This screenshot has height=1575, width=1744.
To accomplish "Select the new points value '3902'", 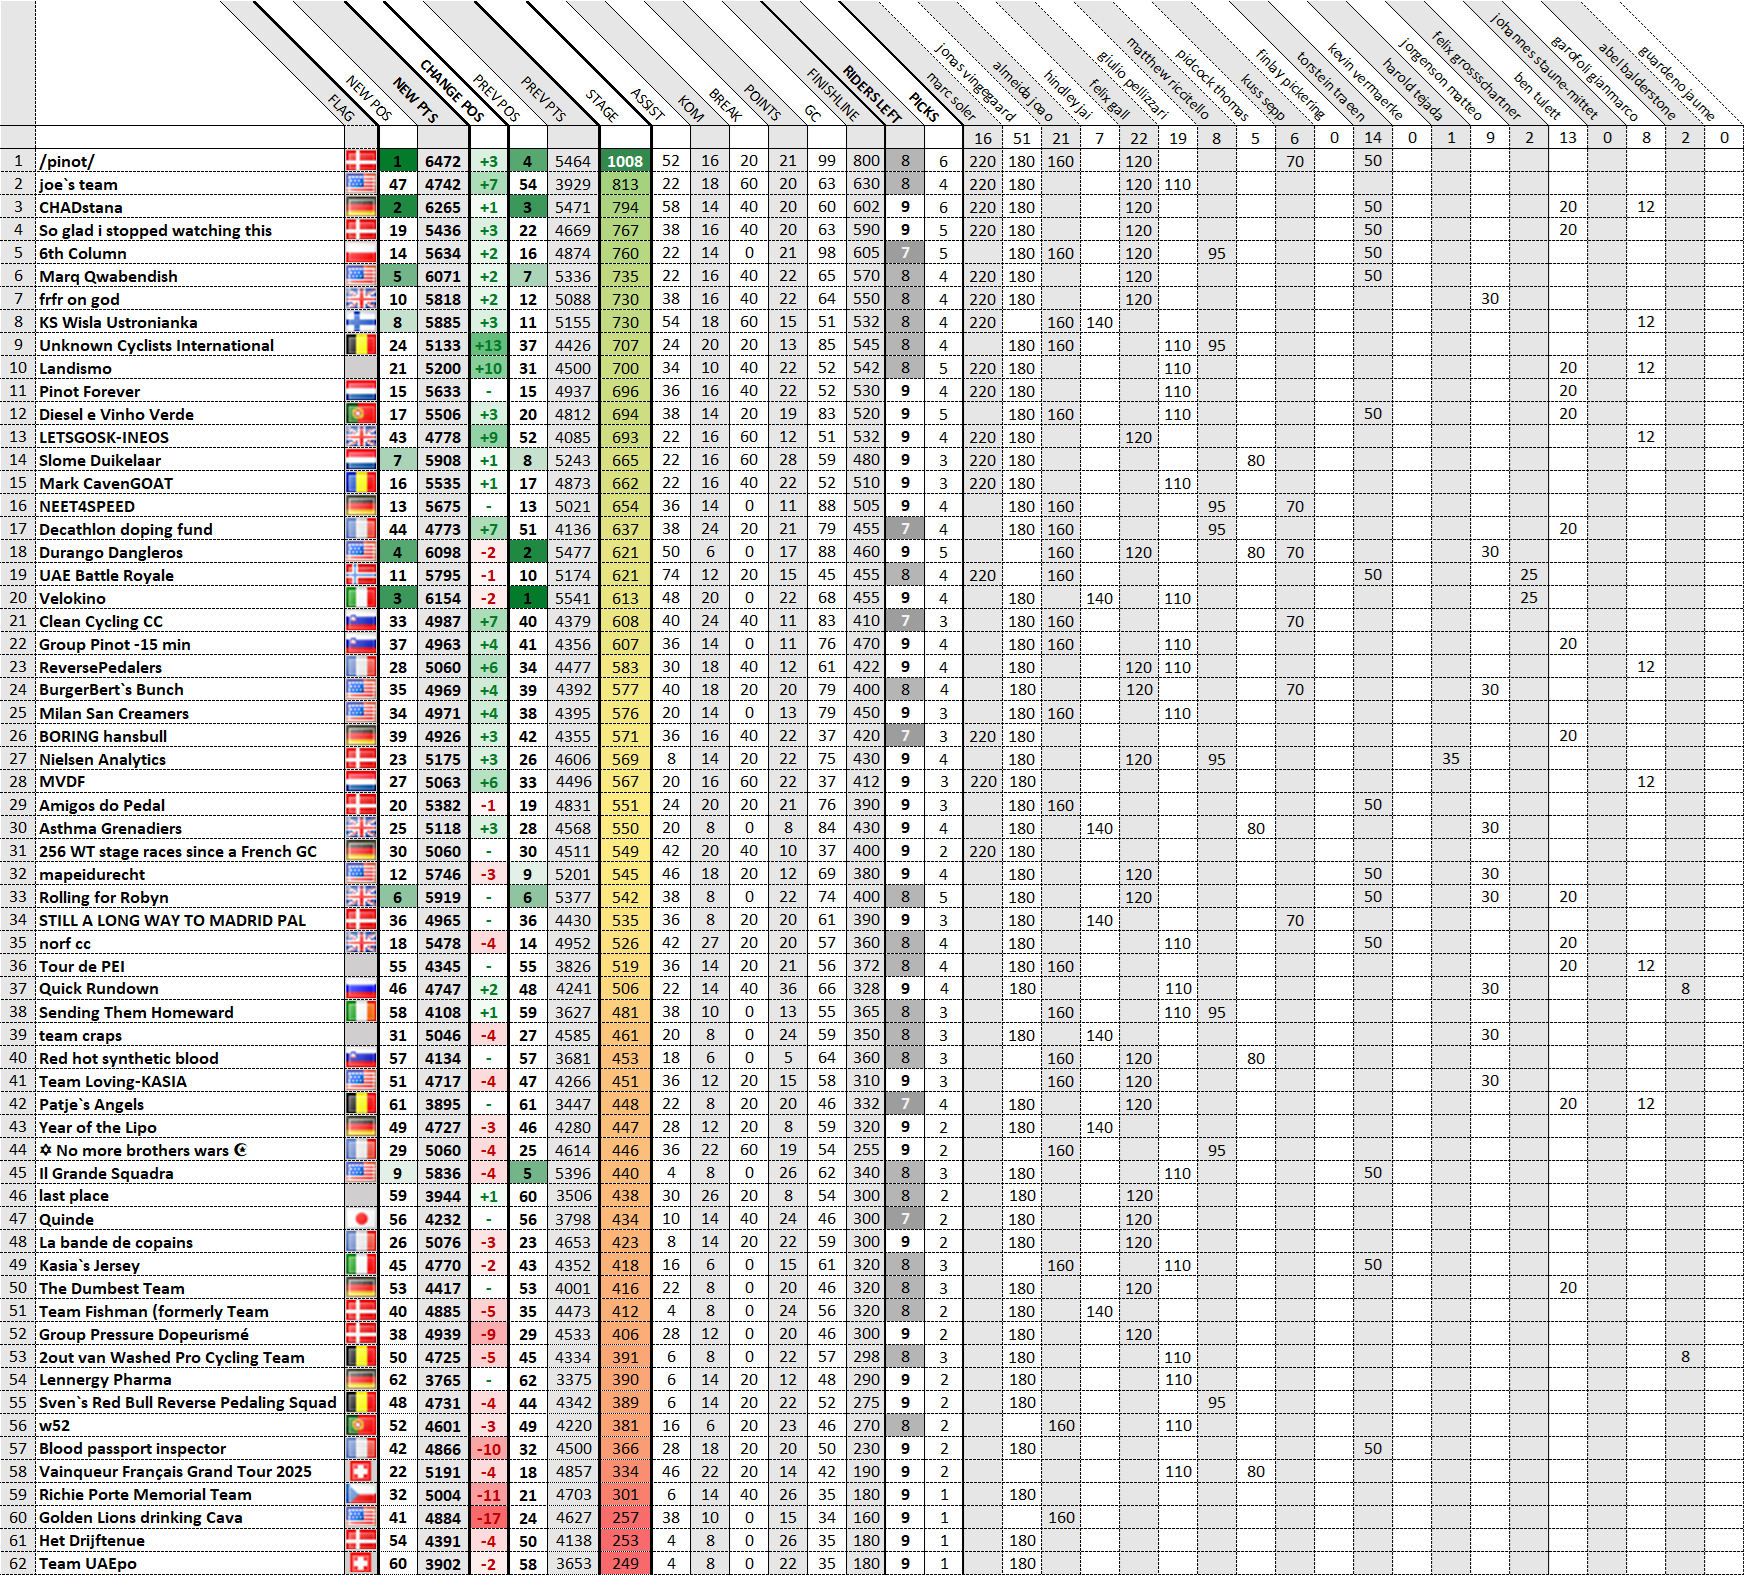I will 443,1564.
